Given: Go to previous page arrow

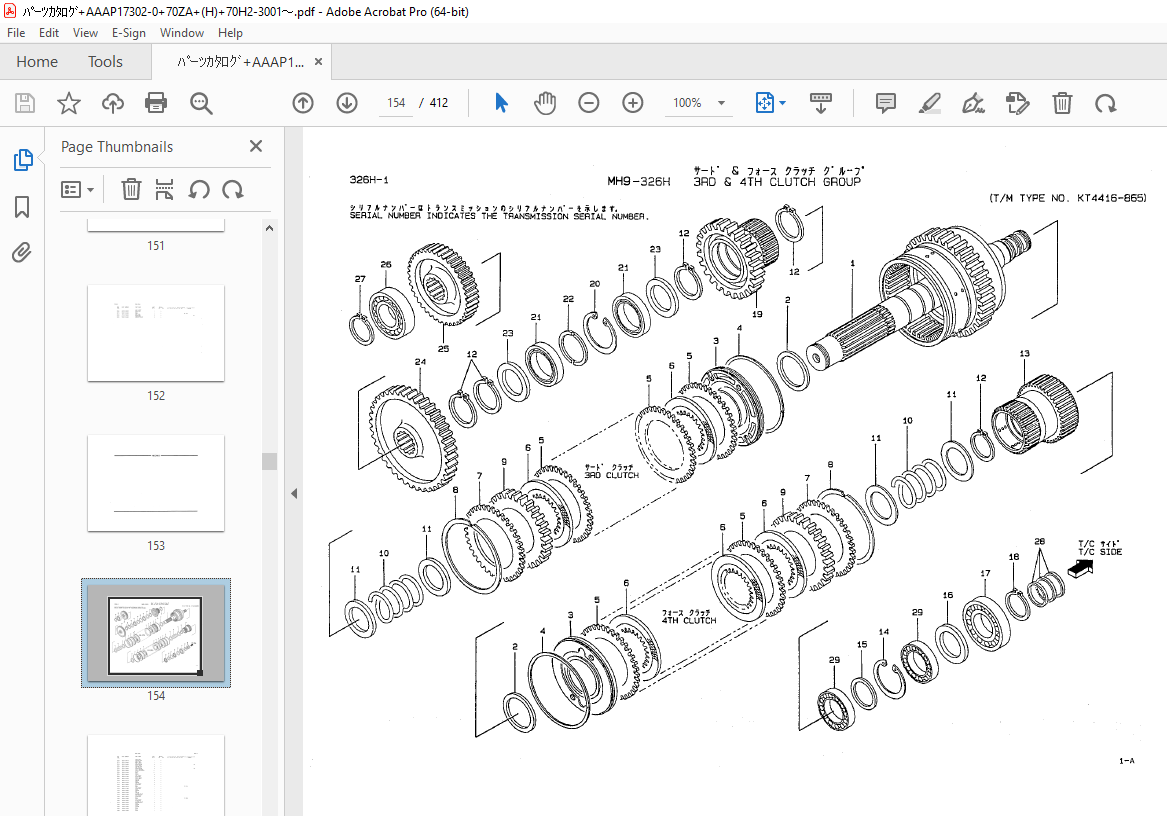Looking at the screenshot, I should point(303,103).
